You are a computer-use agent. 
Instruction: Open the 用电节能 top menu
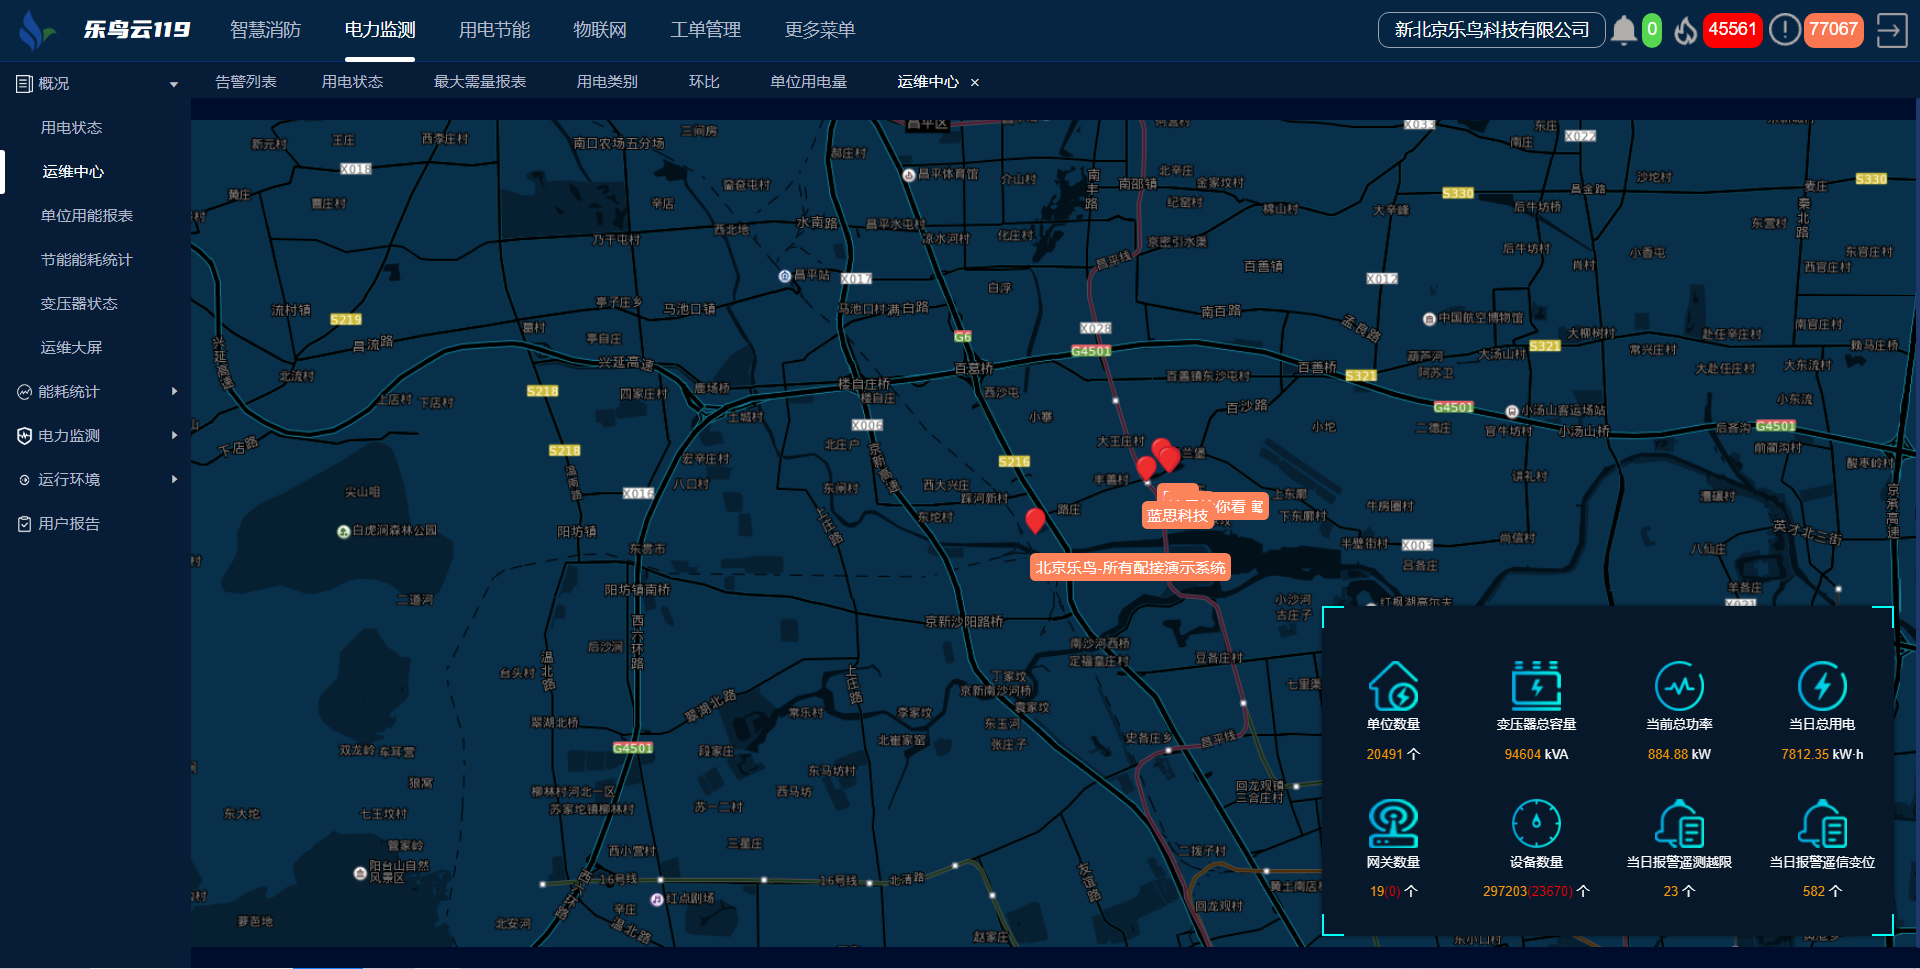[494, 30]
